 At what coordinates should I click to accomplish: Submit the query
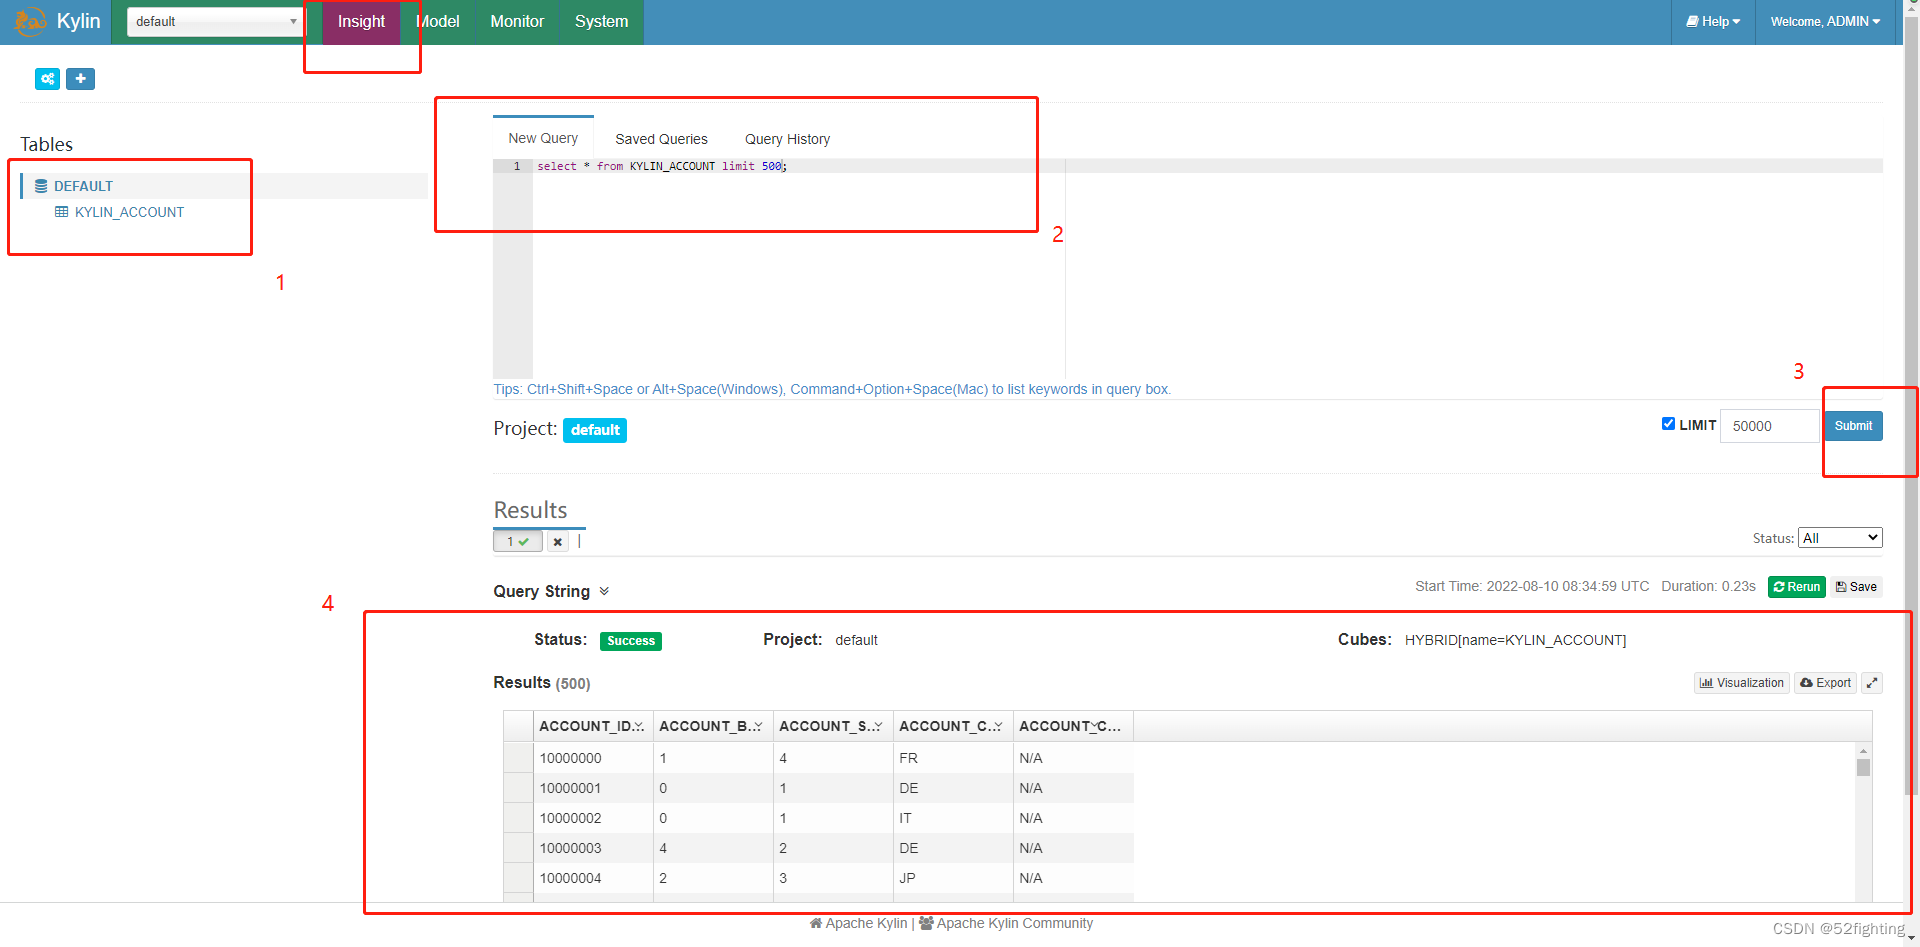[x=1853, y=426]
